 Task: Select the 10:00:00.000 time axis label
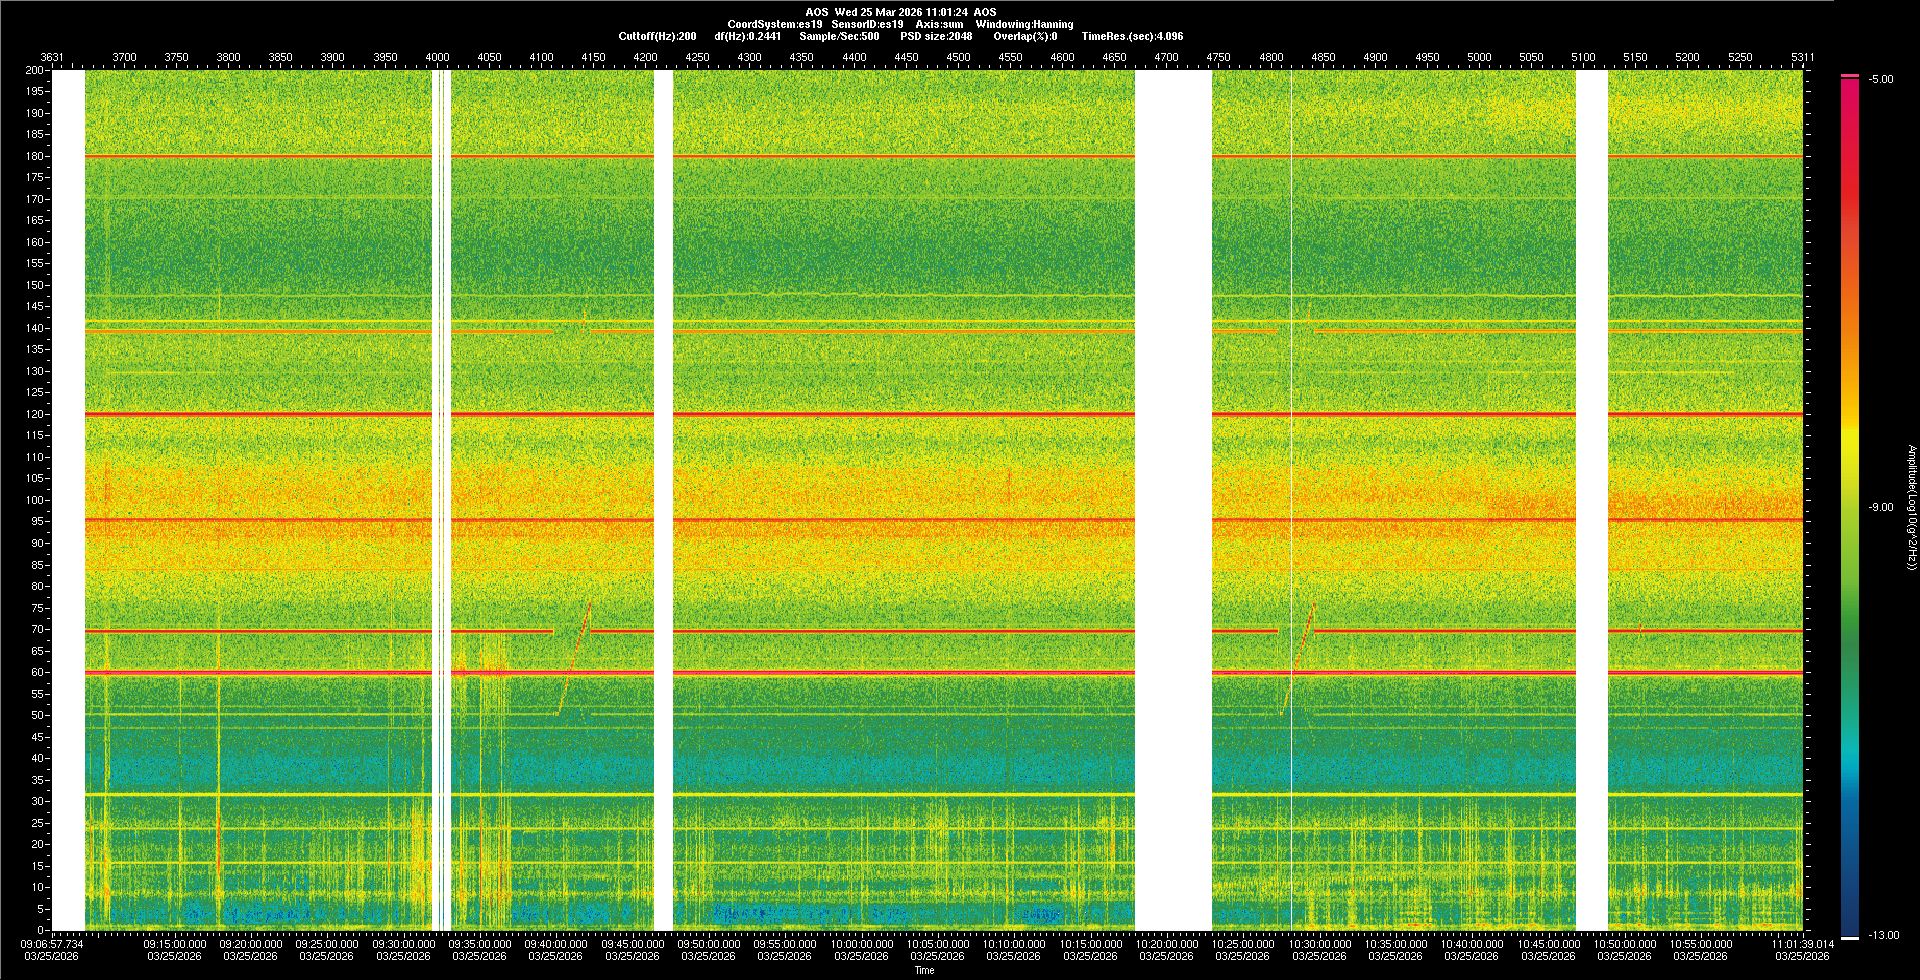(x=862, y=943)
